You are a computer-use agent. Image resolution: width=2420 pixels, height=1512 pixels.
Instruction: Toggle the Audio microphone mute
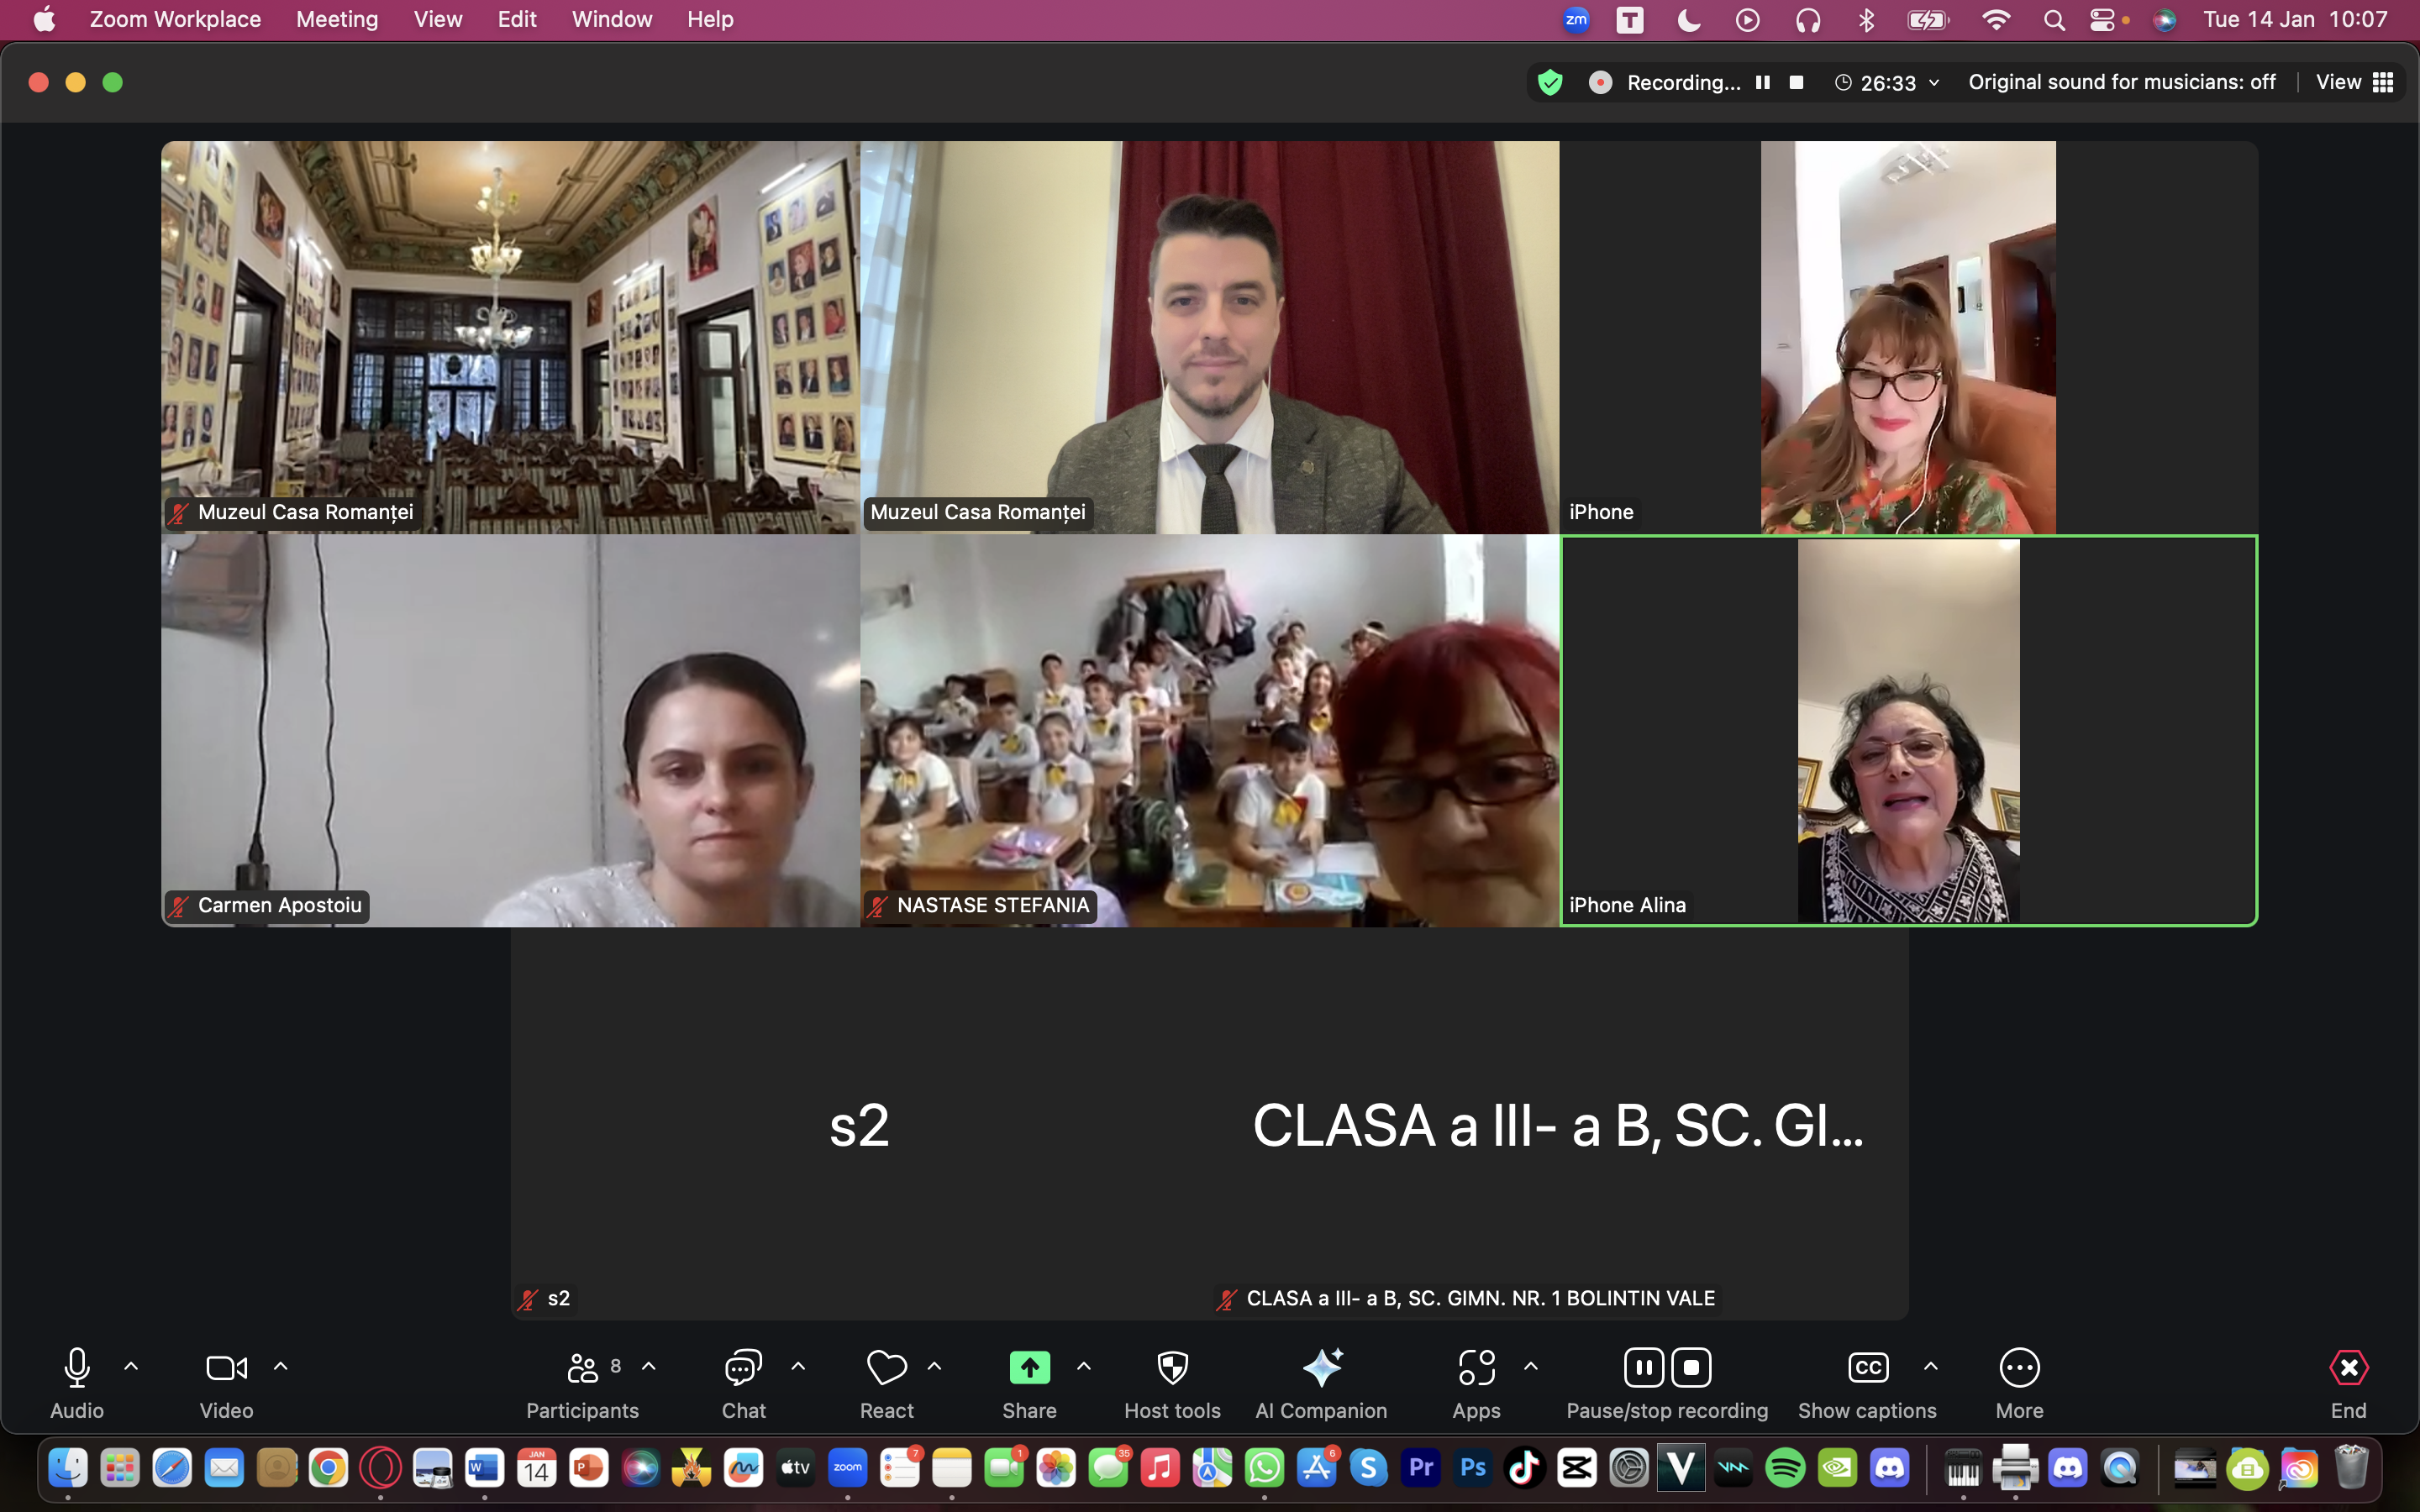click(77, 1368)
